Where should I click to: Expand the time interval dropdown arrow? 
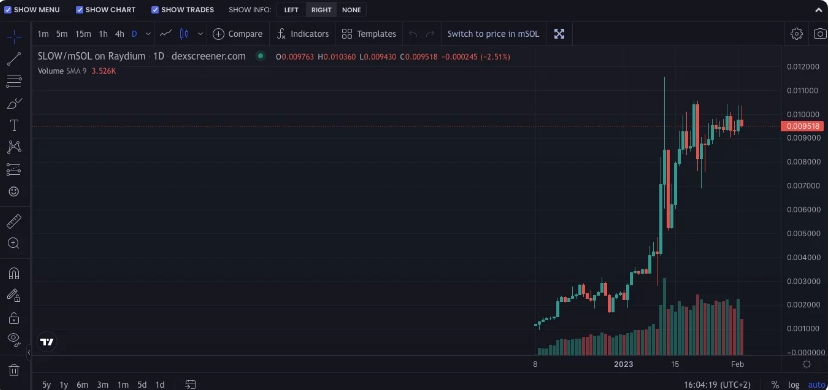pyautogui.click(x=148, y=34)
